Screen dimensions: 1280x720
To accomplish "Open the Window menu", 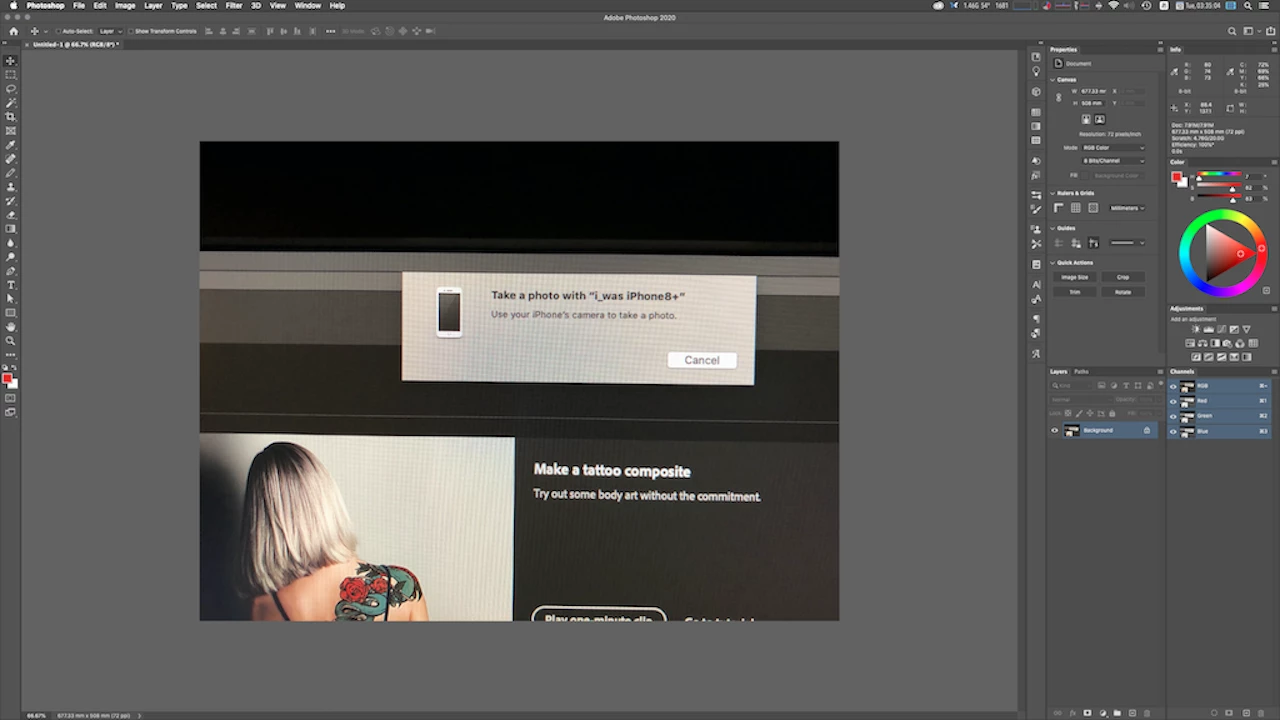I will [308, 5].
